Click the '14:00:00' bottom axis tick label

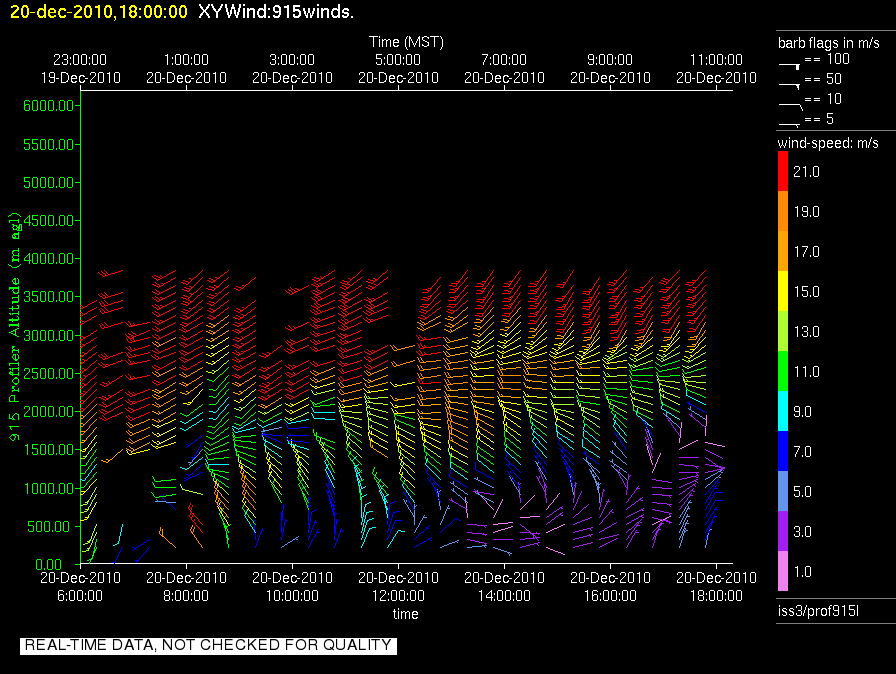(504, 596)
